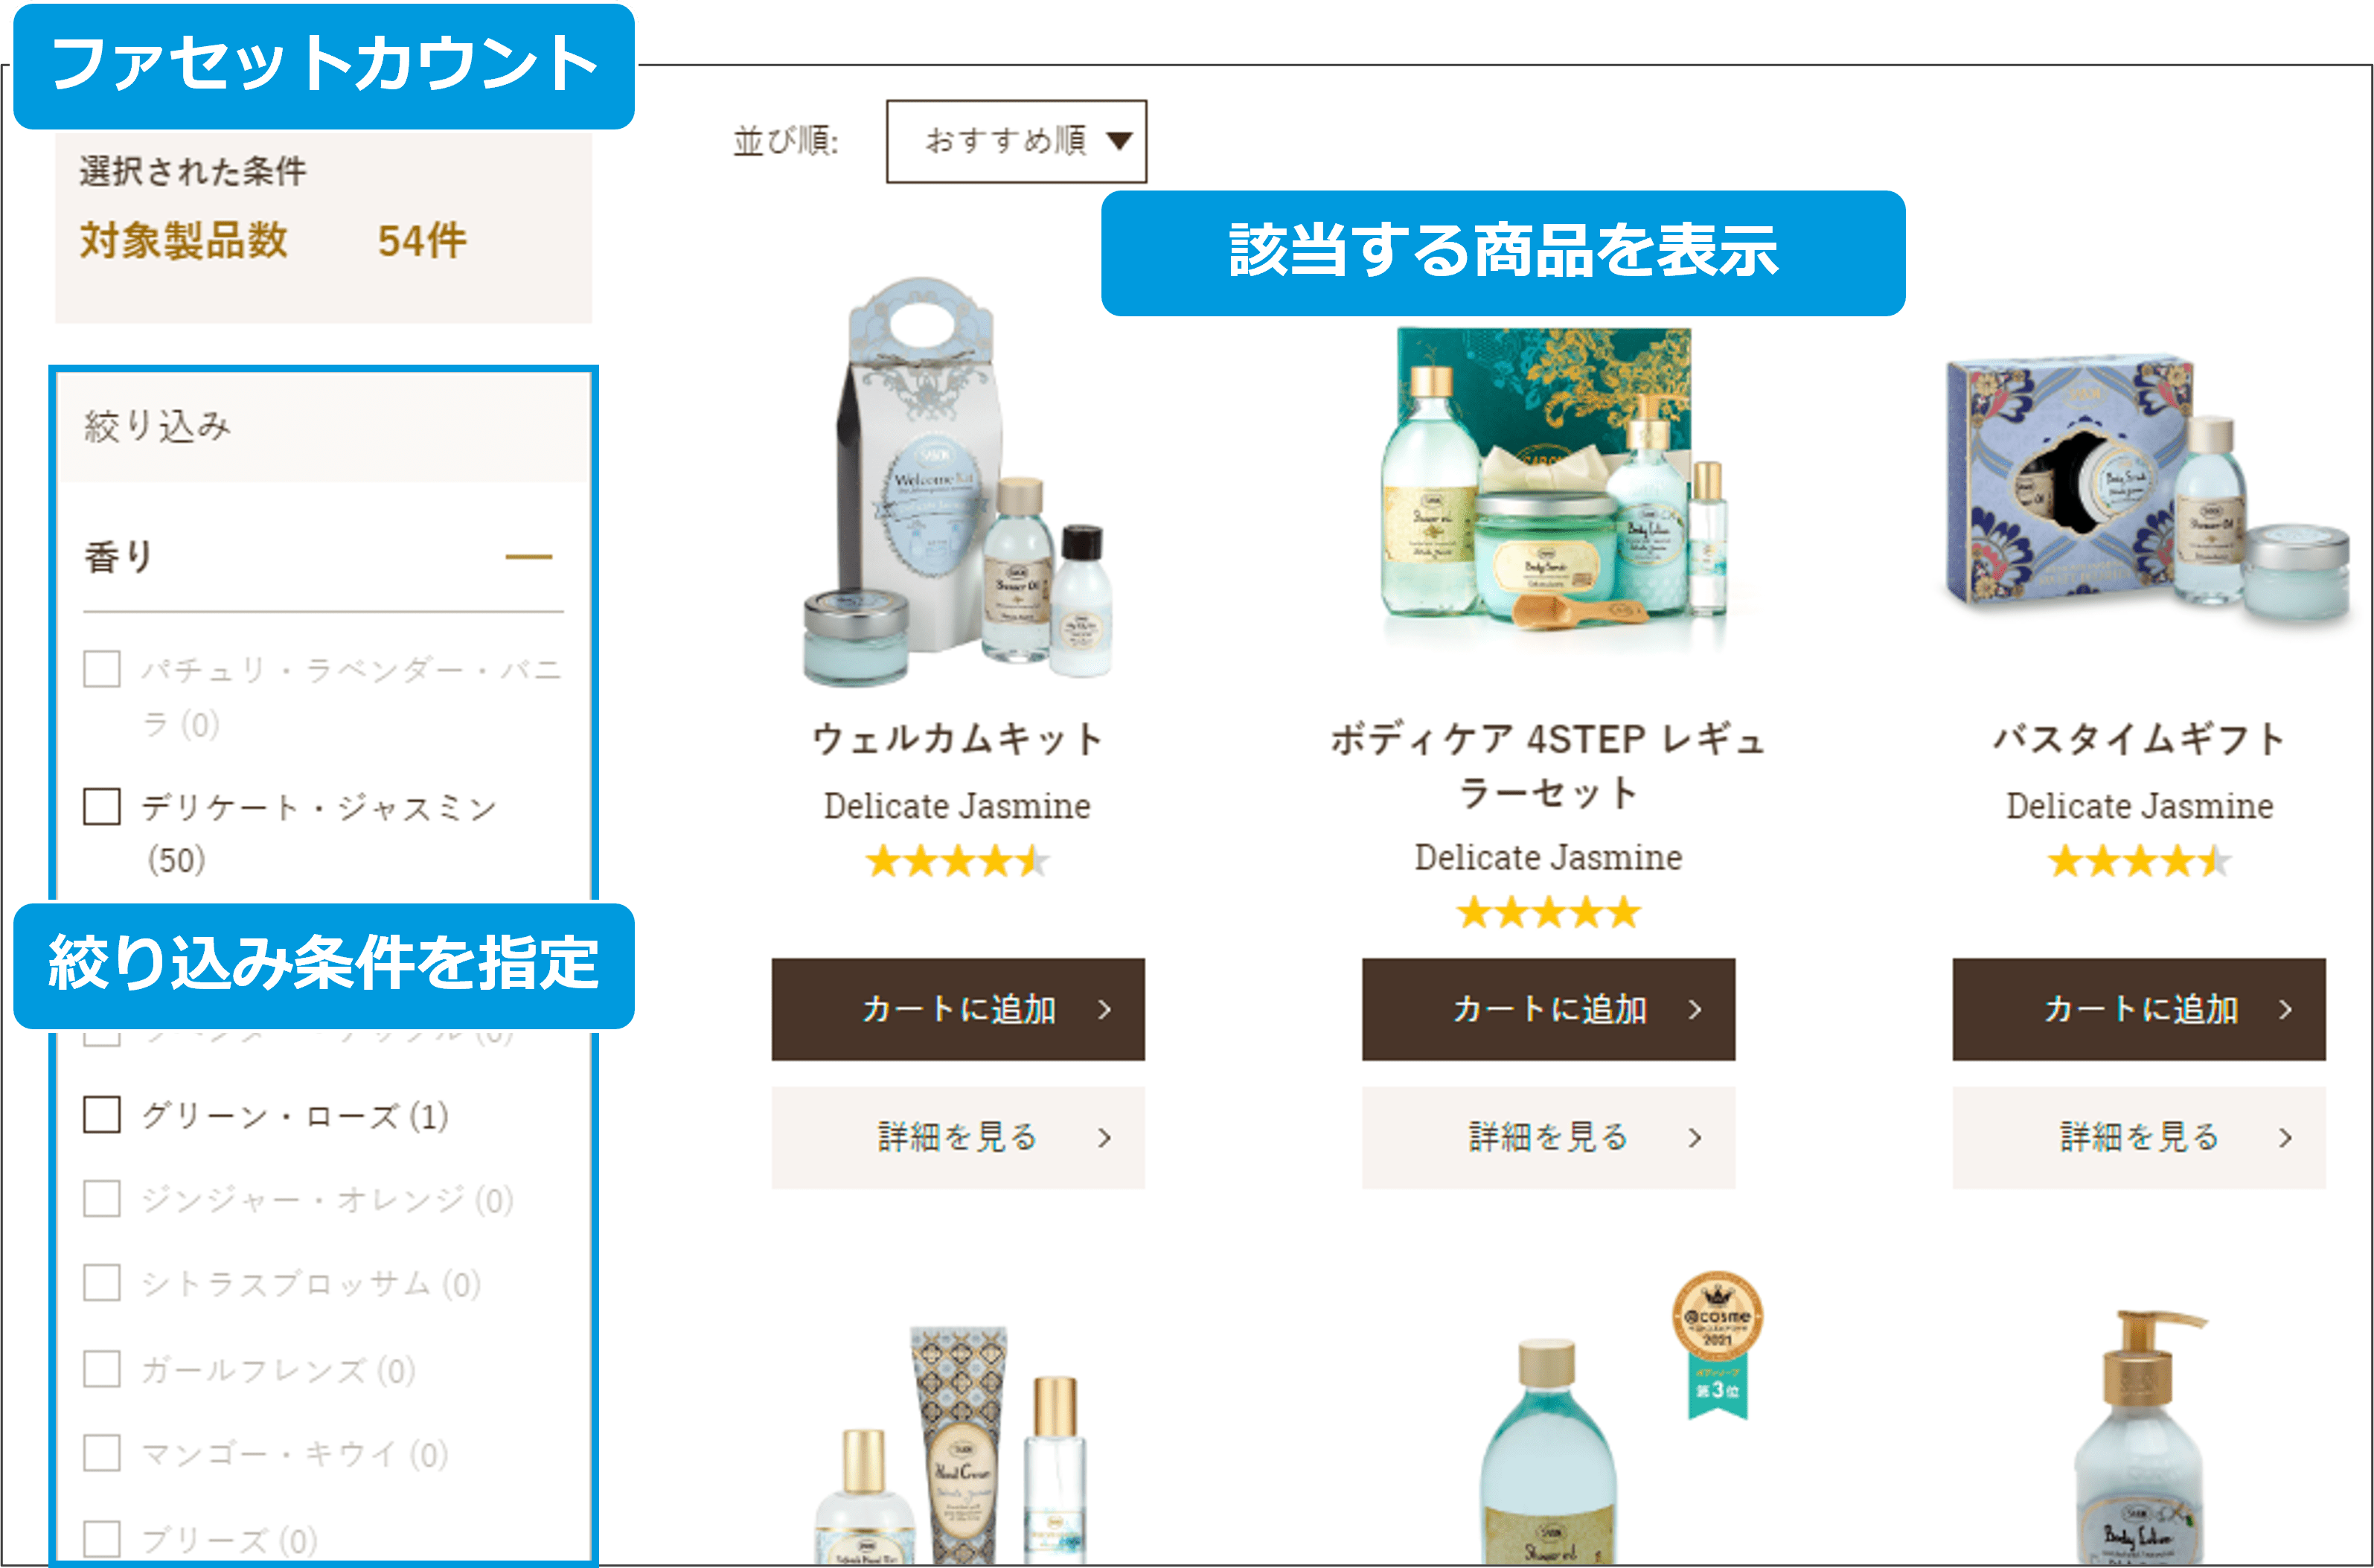Open the おすすめ順 sort dropdown
2374x1568 pixels.
[x=1016, y=141]
